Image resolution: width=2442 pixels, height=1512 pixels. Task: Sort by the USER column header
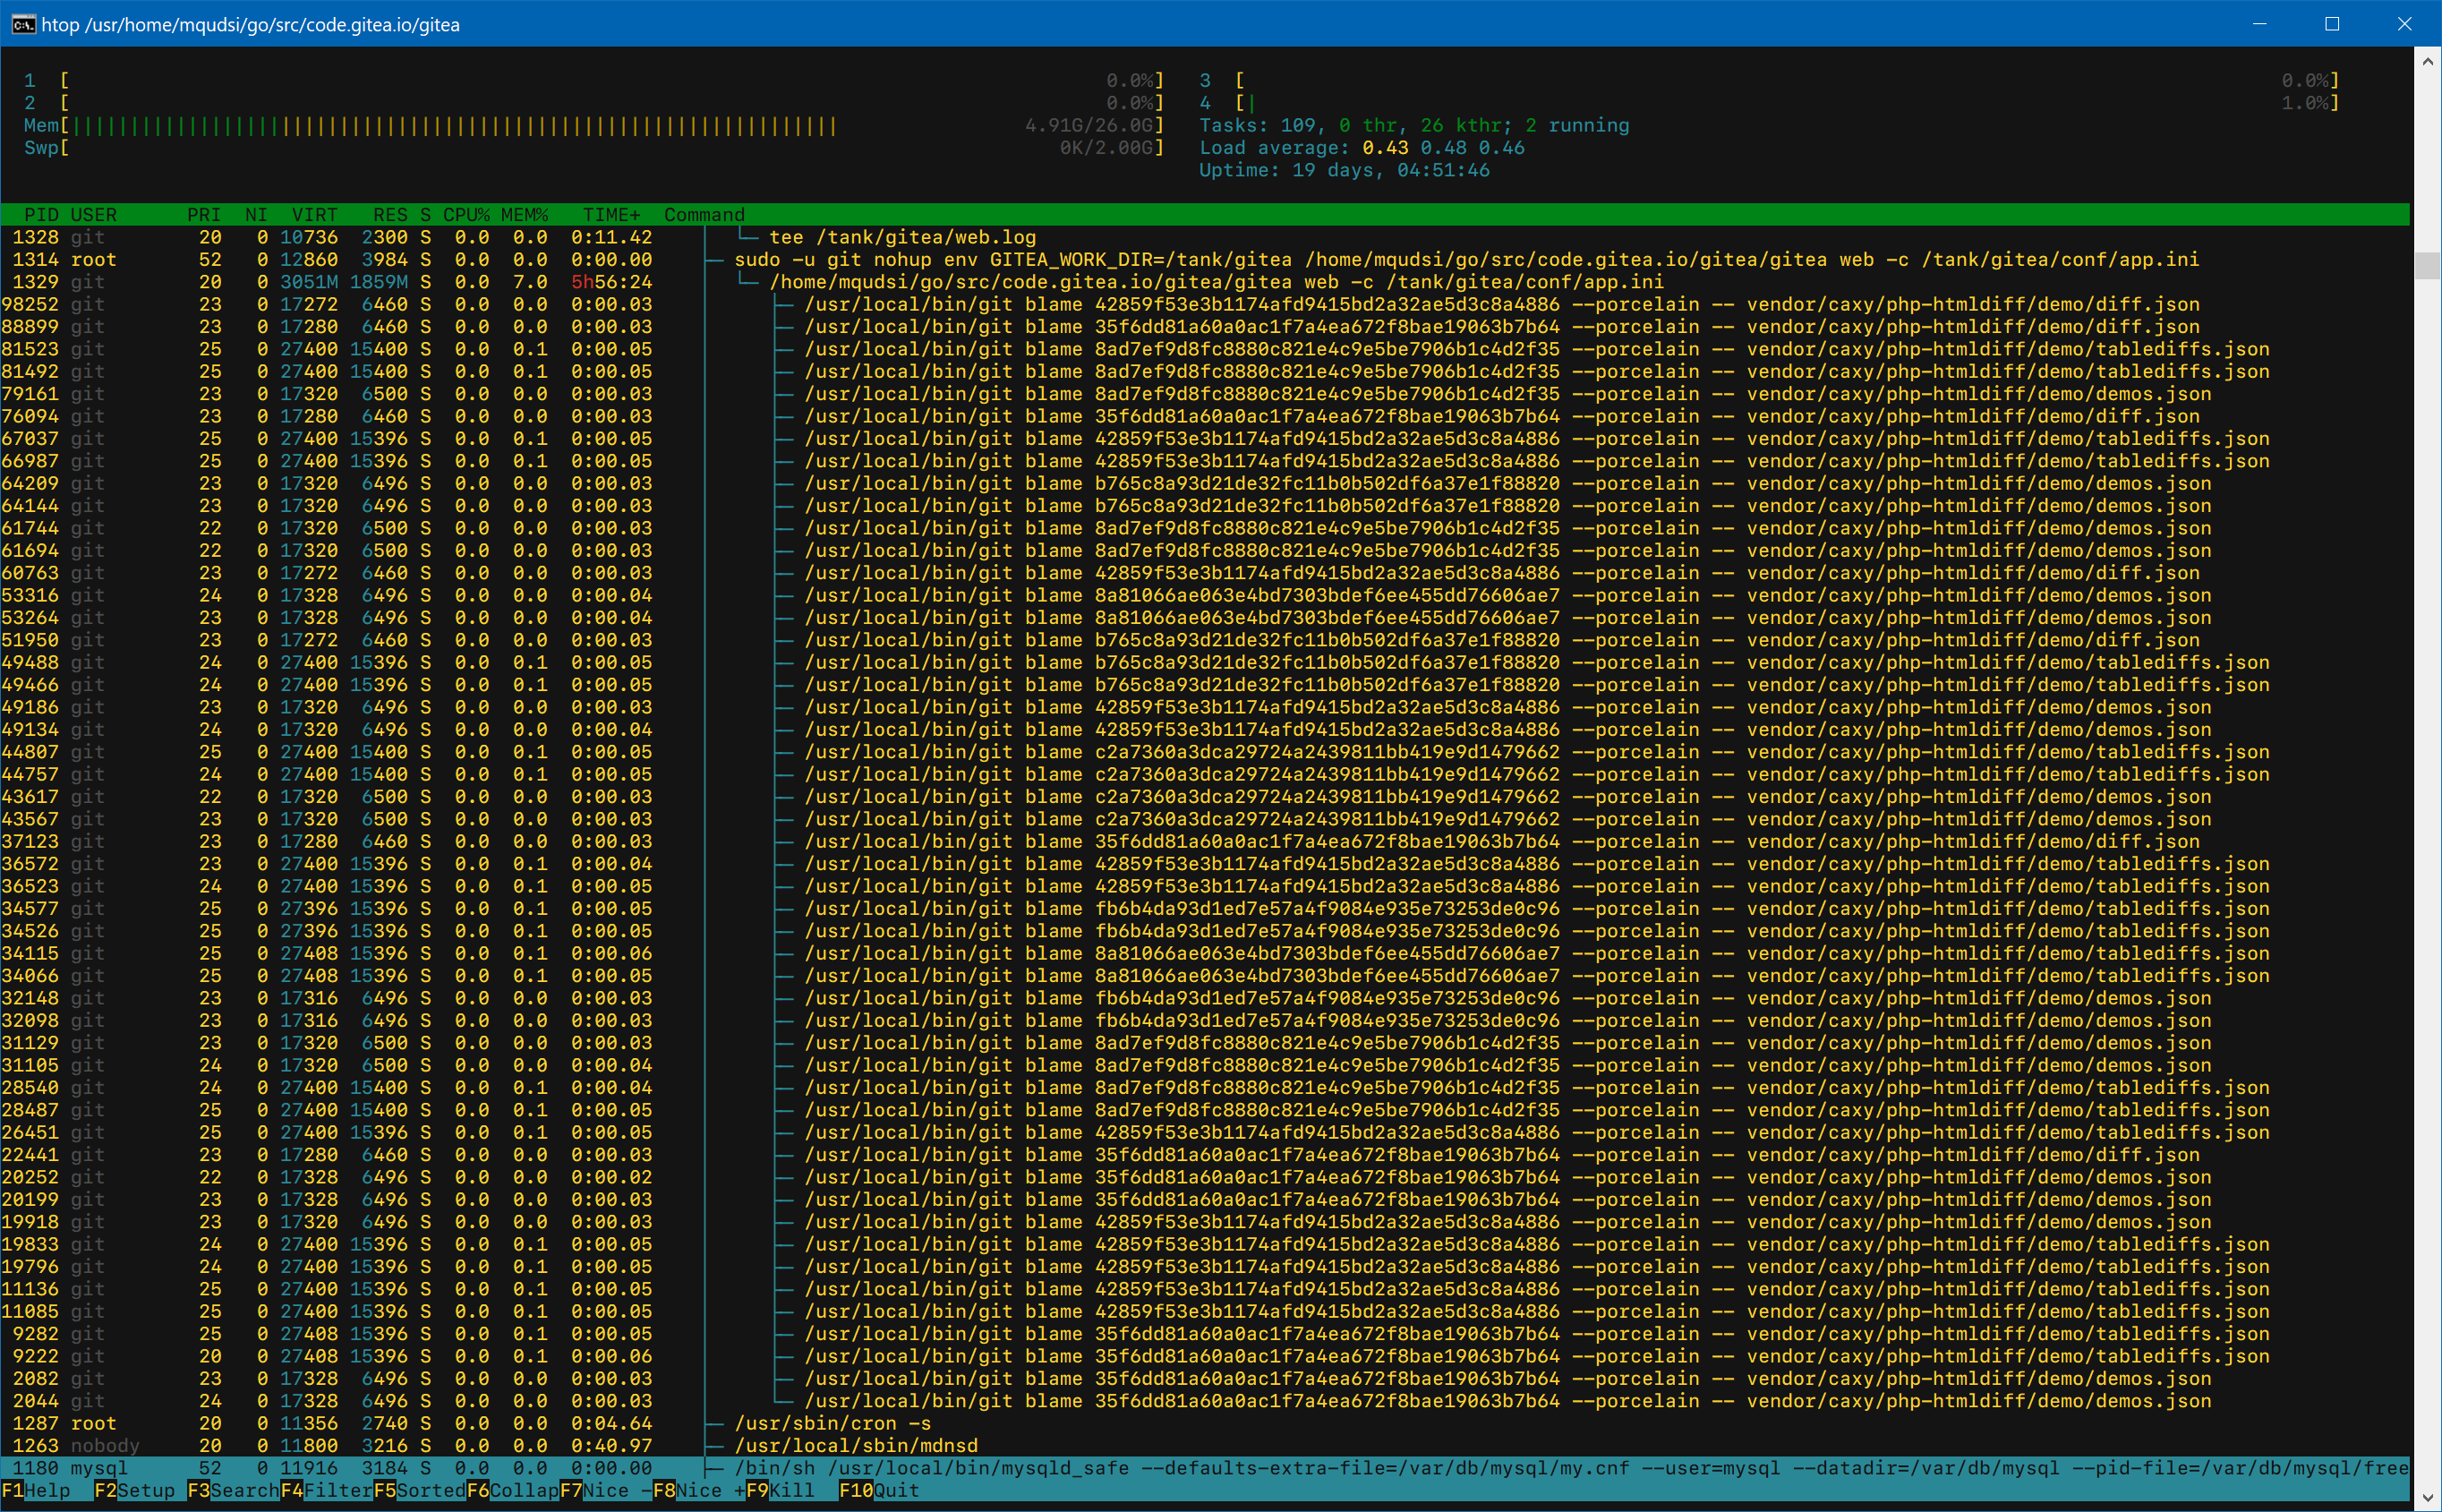94,215
